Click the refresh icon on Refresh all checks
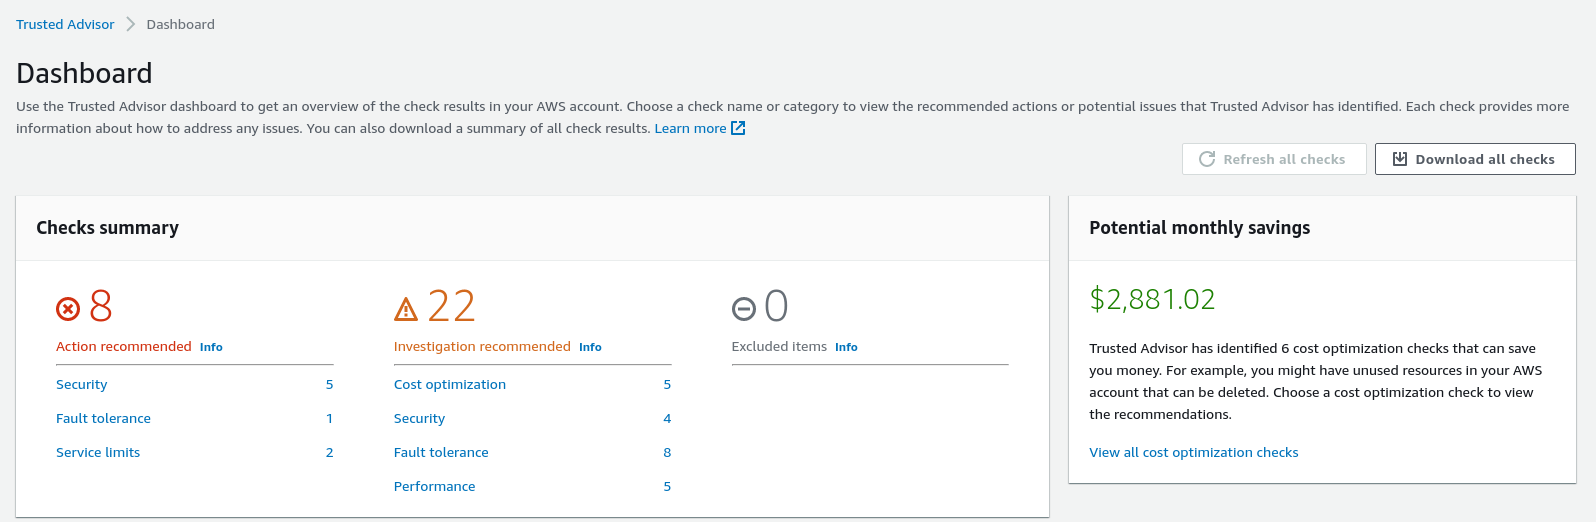 pyautogui.click(x=1207, y=159)
